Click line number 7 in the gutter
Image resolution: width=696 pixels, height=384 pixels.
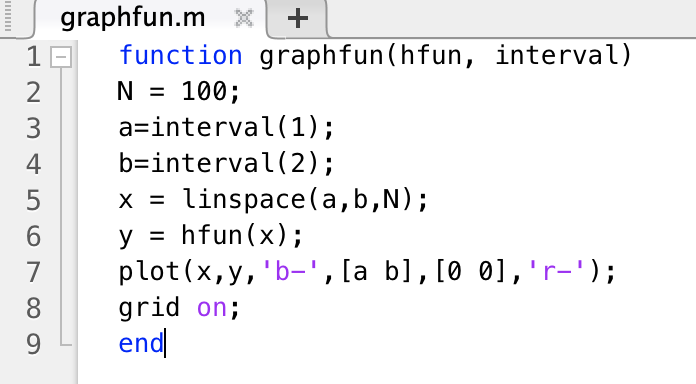pyautogui.click(x=33, y=272)
